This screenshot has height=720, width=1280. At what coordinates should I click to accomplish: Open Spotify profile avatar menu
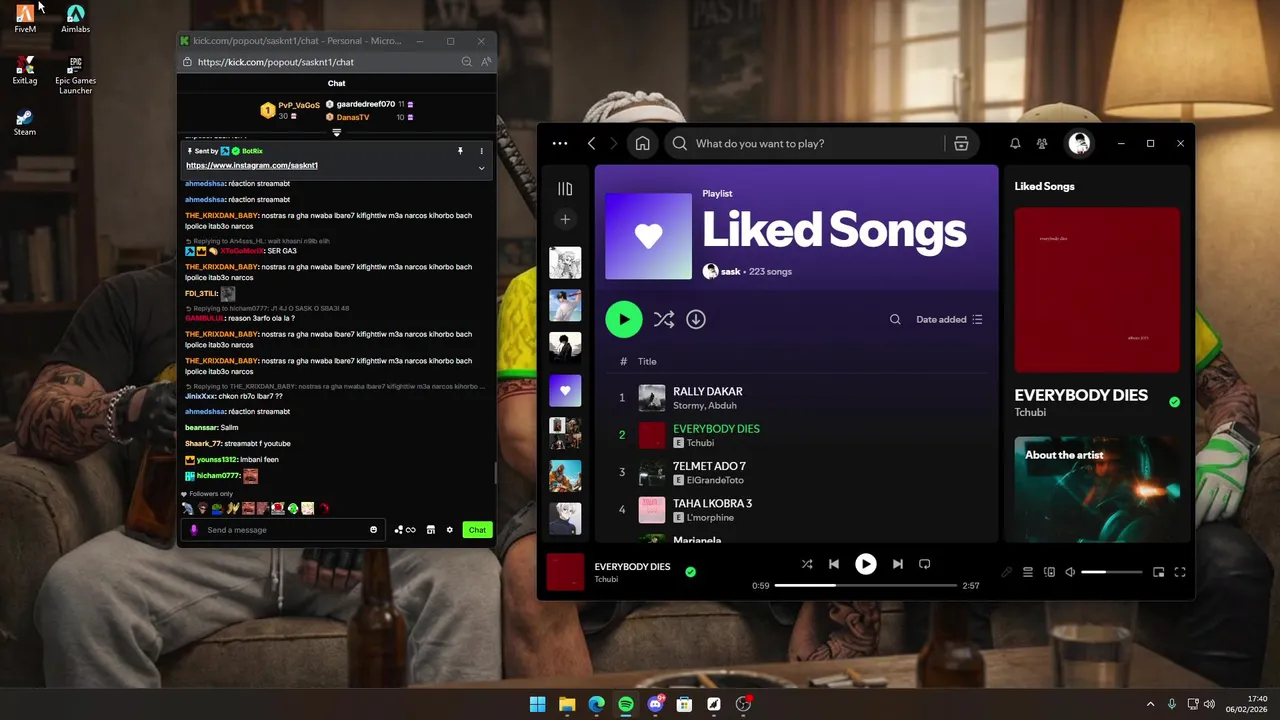click(1079, 143)
